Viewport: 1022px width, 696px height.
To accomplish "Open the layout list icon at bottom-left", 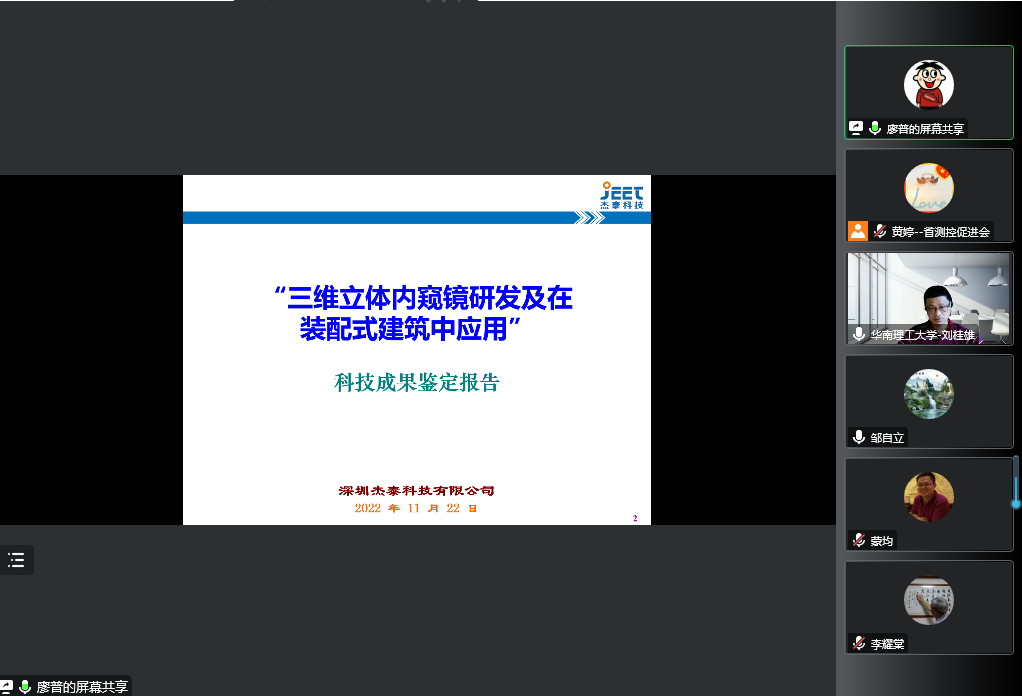I will click(17, 560).
